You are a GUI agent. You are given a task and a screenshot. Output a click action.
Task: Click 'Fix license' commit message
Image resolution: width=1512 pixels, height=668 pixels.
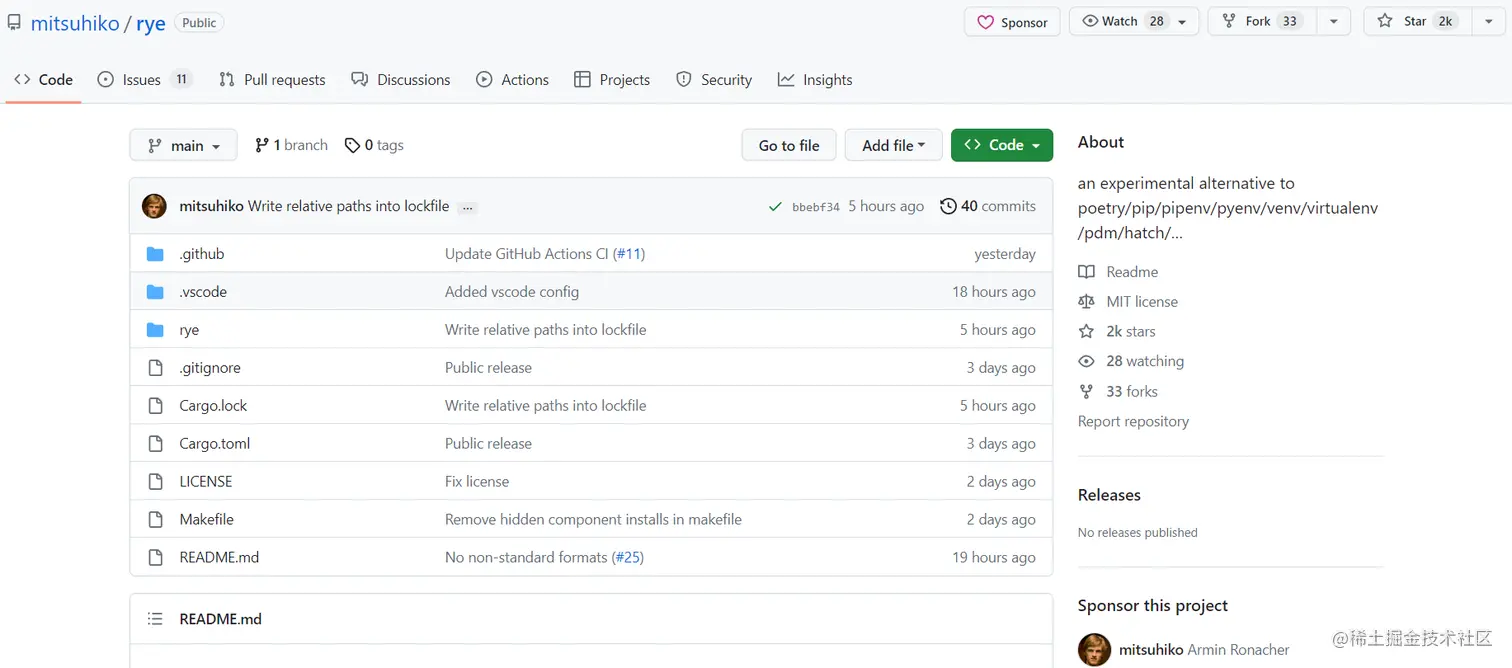pos(477,482)
